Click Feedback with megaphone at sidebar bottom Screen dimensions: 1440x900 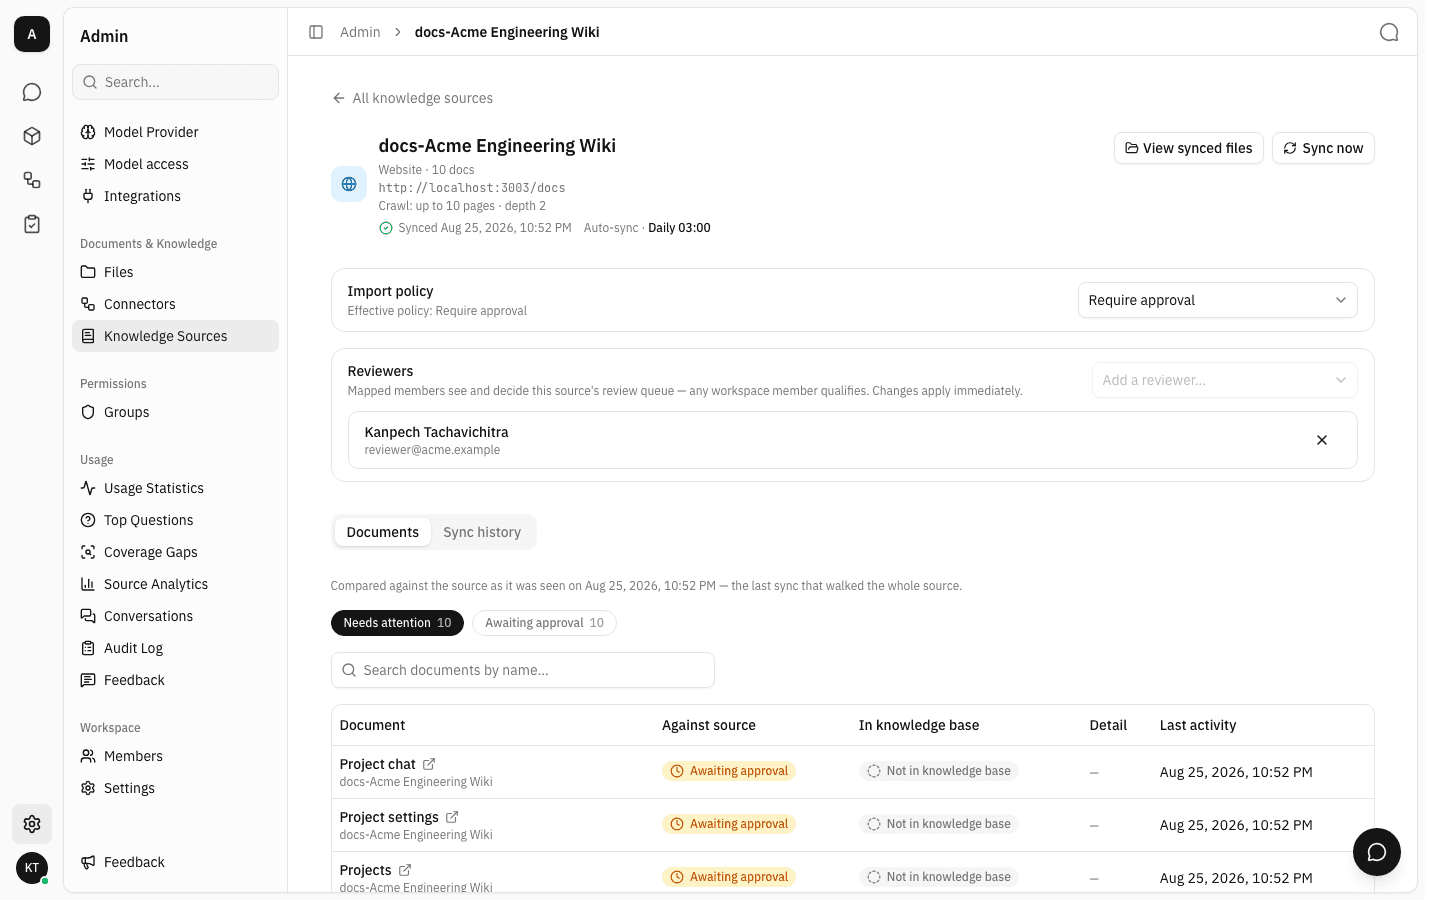[175, 862]
